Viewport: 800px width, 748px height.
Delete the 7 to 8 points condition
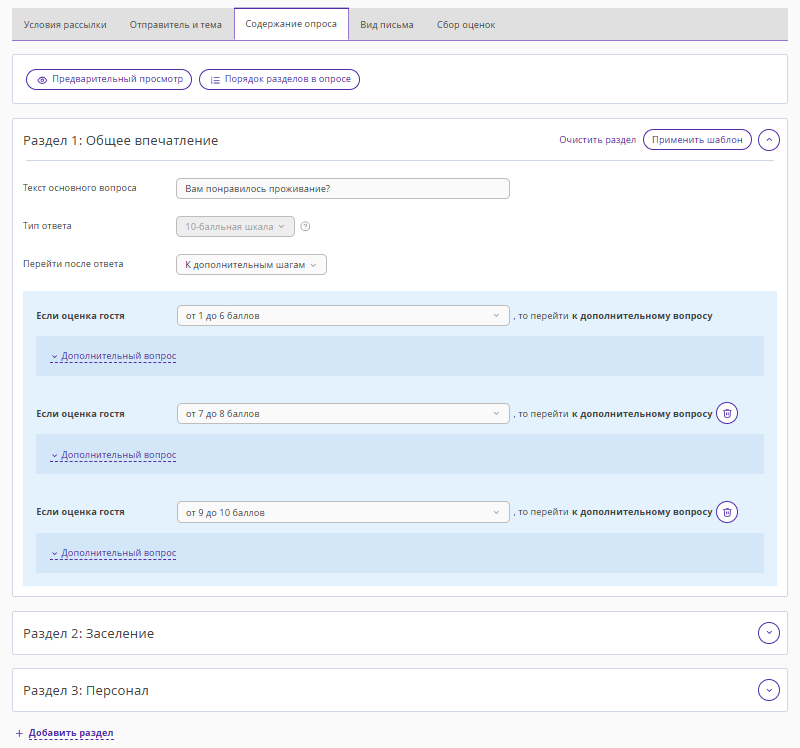(x=727, y=413)
